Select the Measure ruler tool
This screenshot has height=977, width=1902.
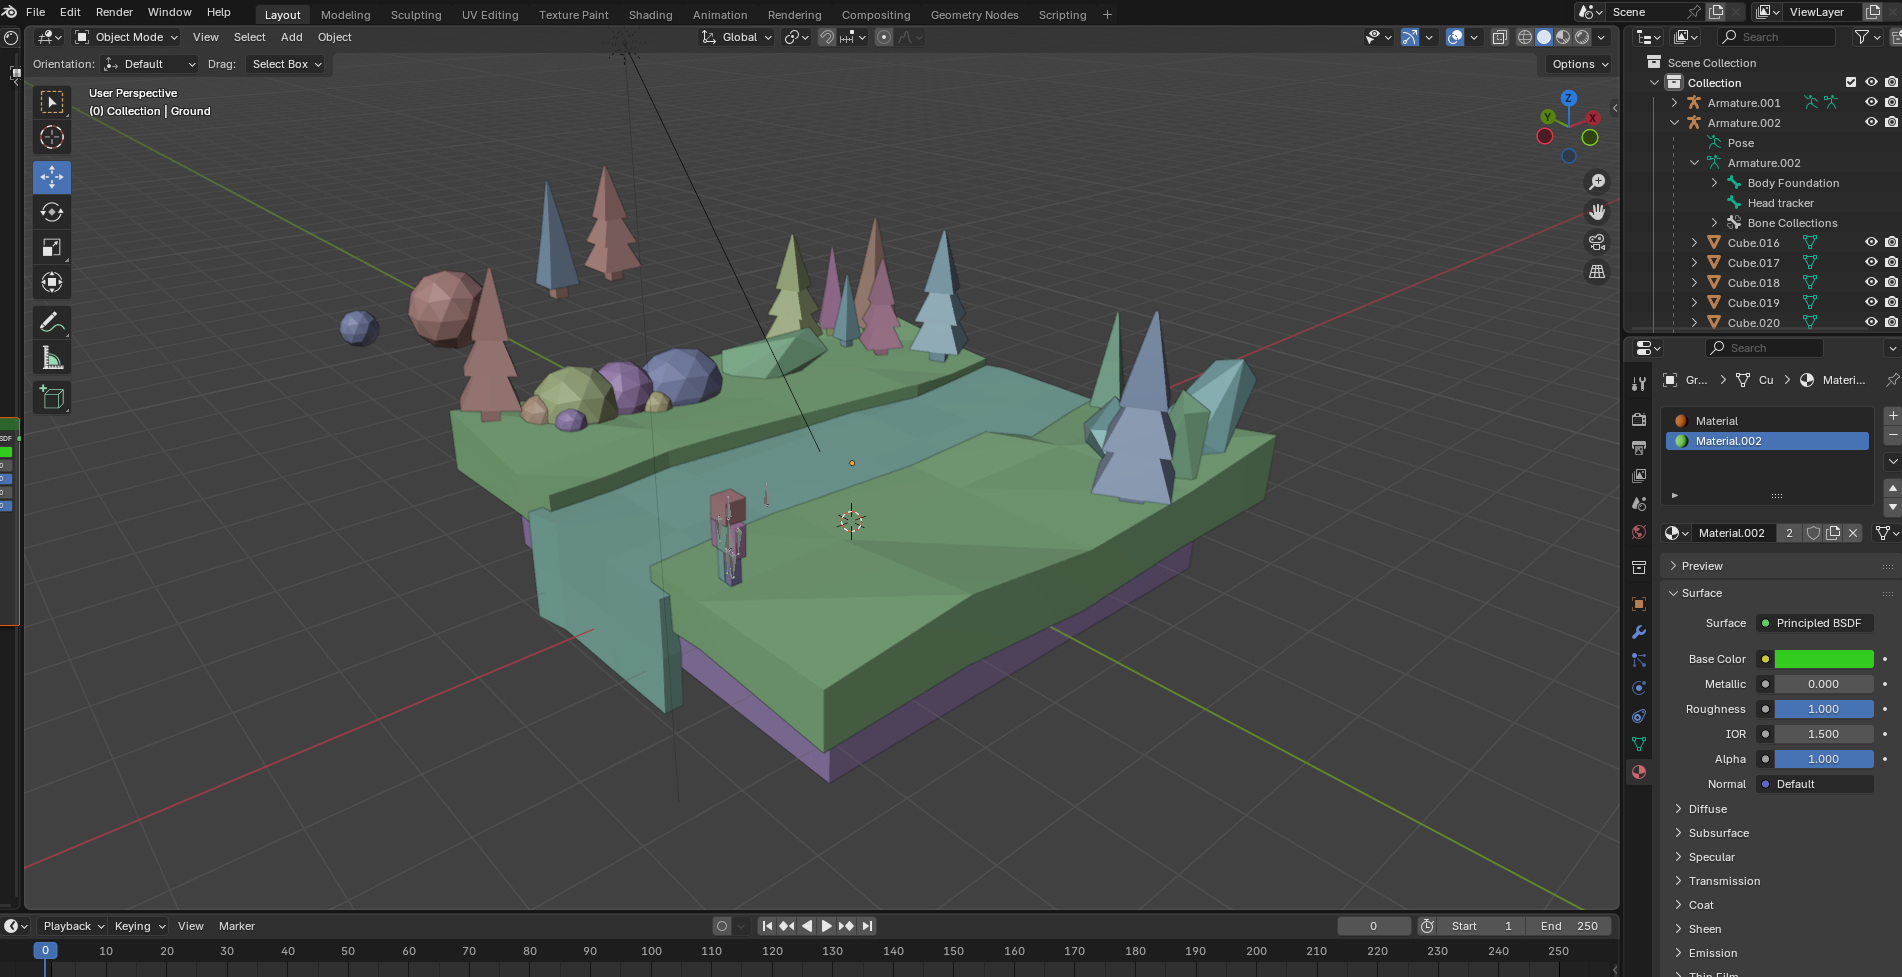[x=52, y=358]
